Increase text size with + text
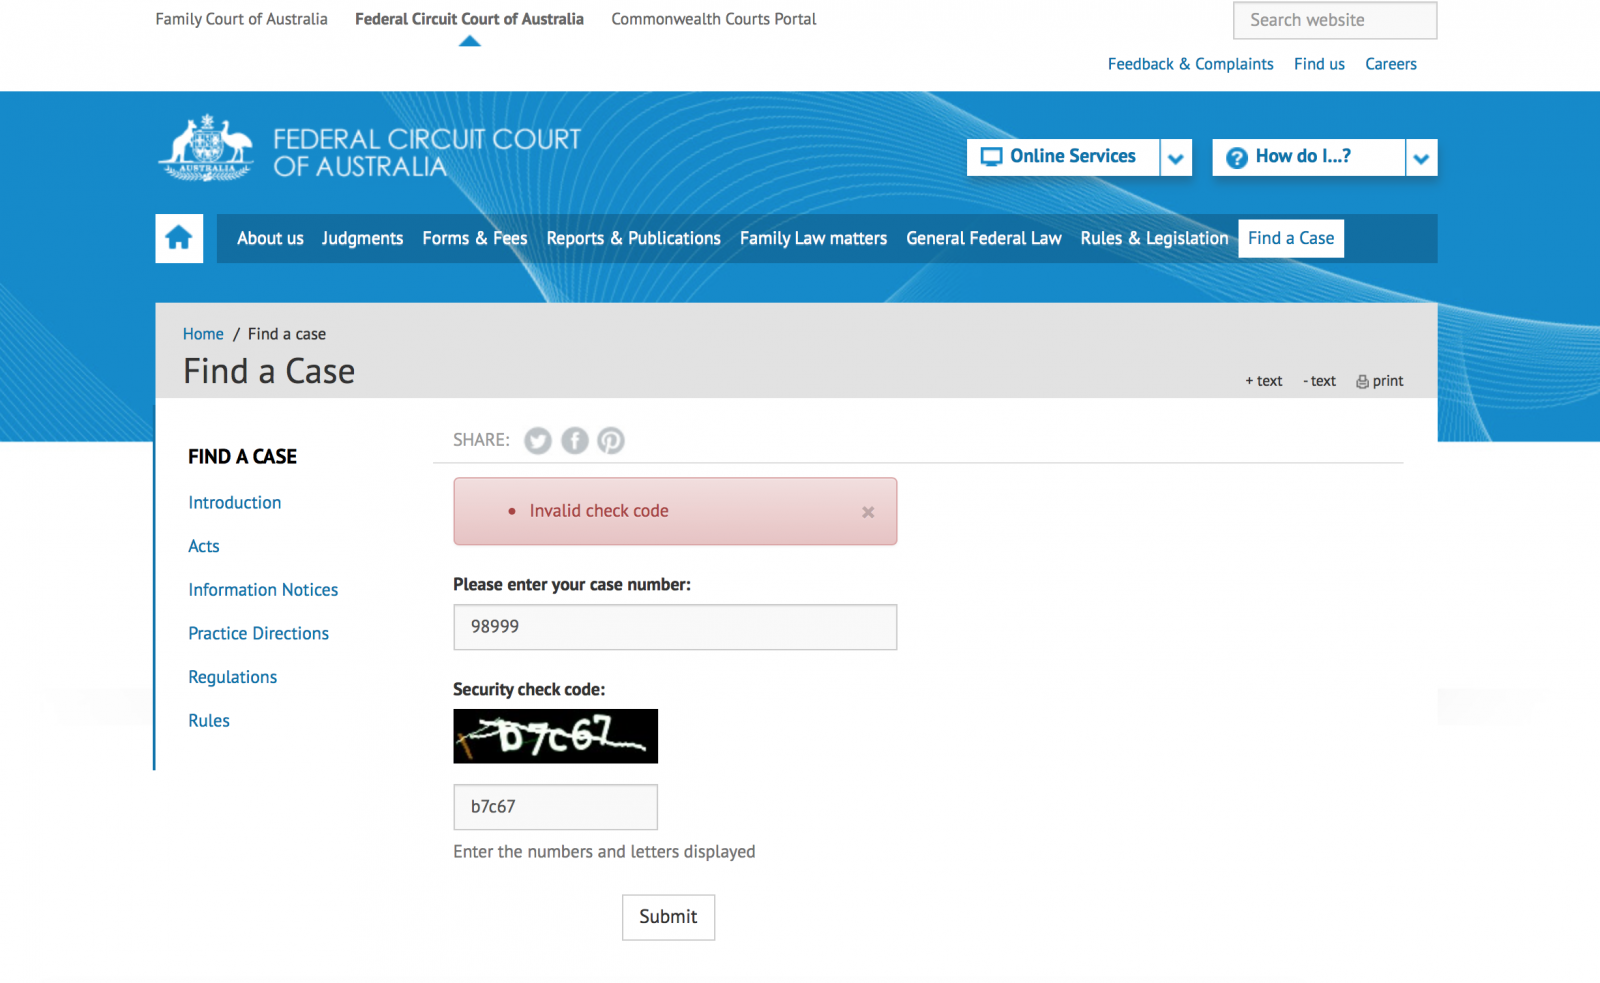 click(1264, 381)
